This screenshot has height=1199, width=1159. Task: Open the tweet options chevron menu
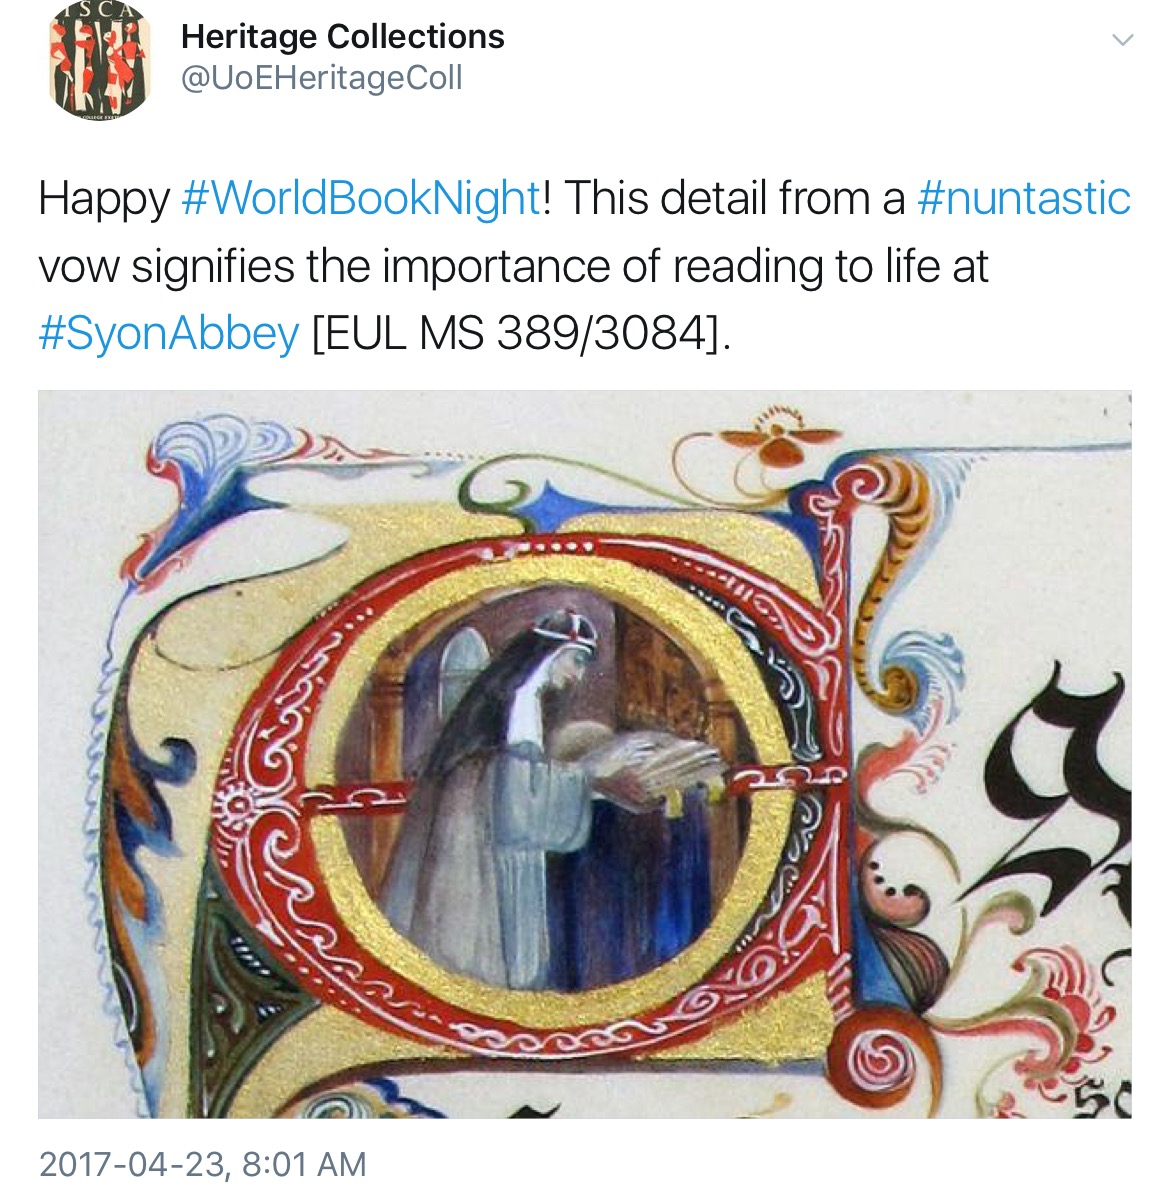click(1122, 40)
